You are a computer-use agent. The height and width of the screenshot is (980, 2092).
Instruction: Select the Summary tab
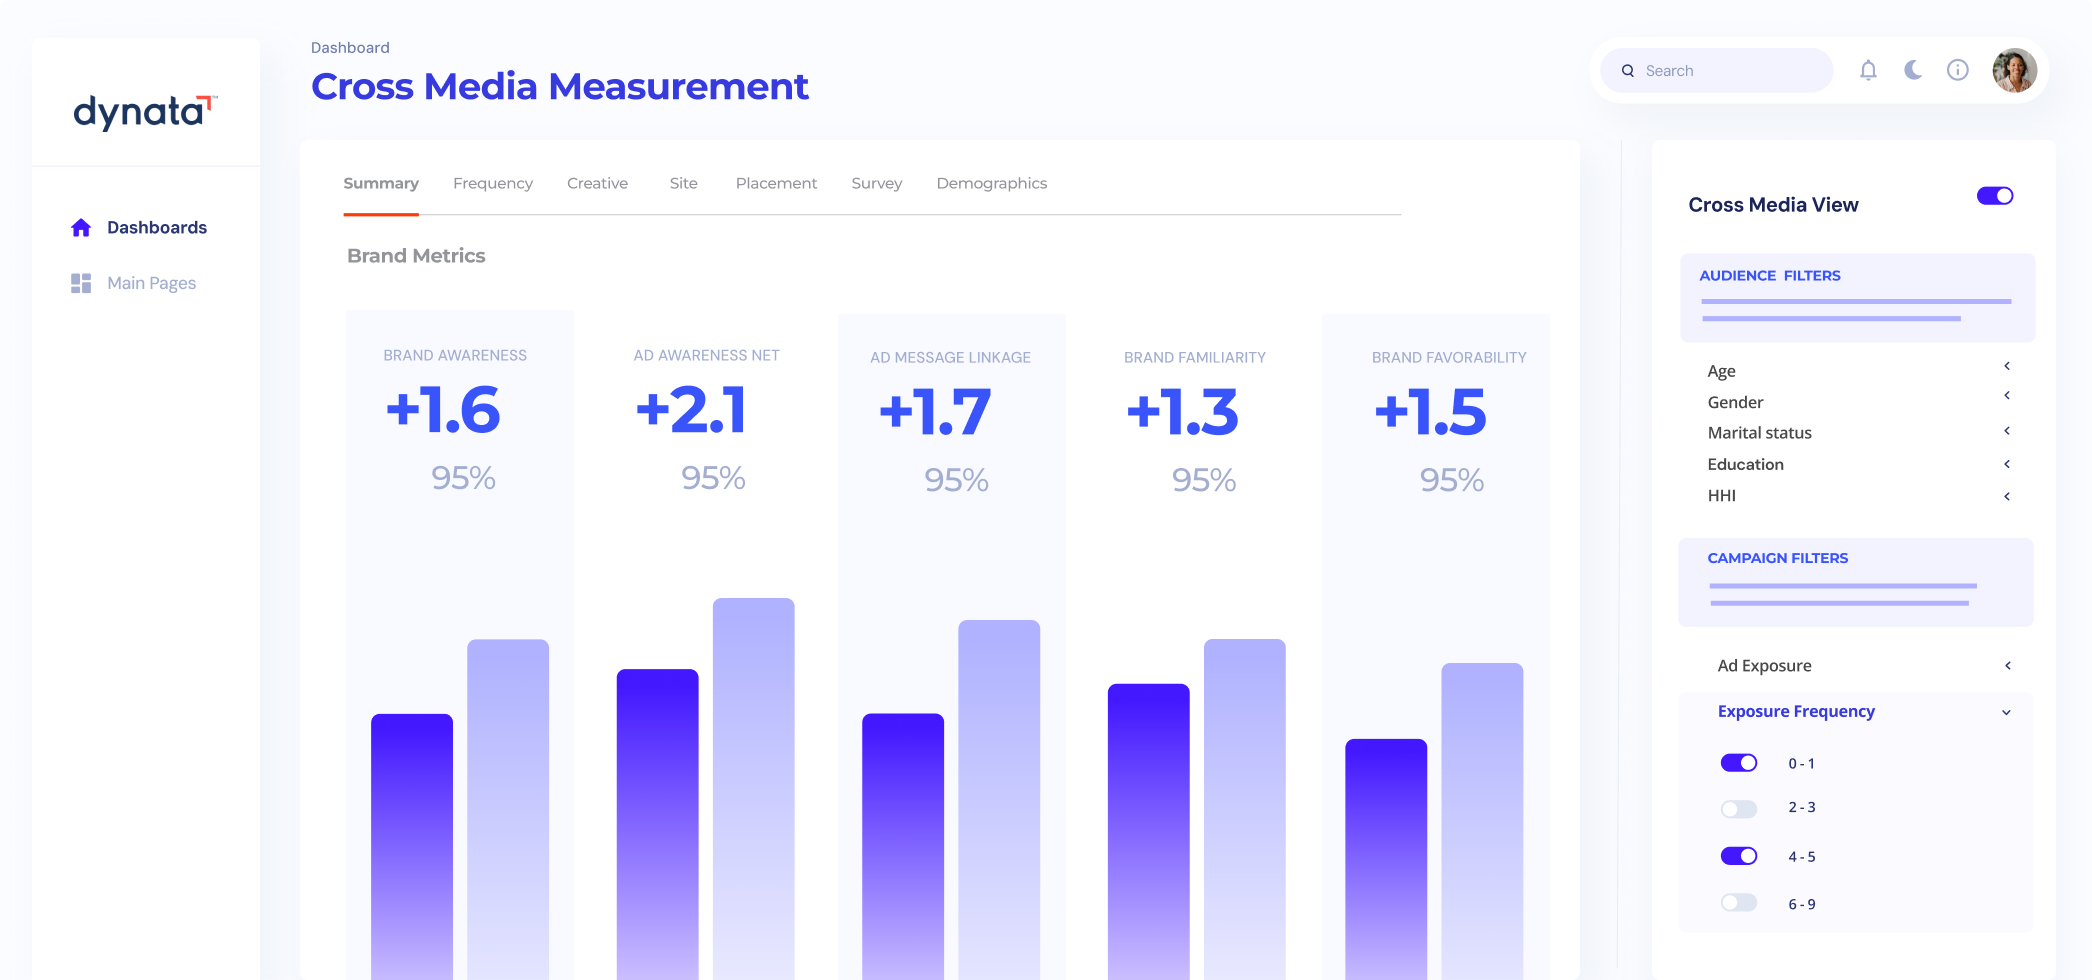381,184
